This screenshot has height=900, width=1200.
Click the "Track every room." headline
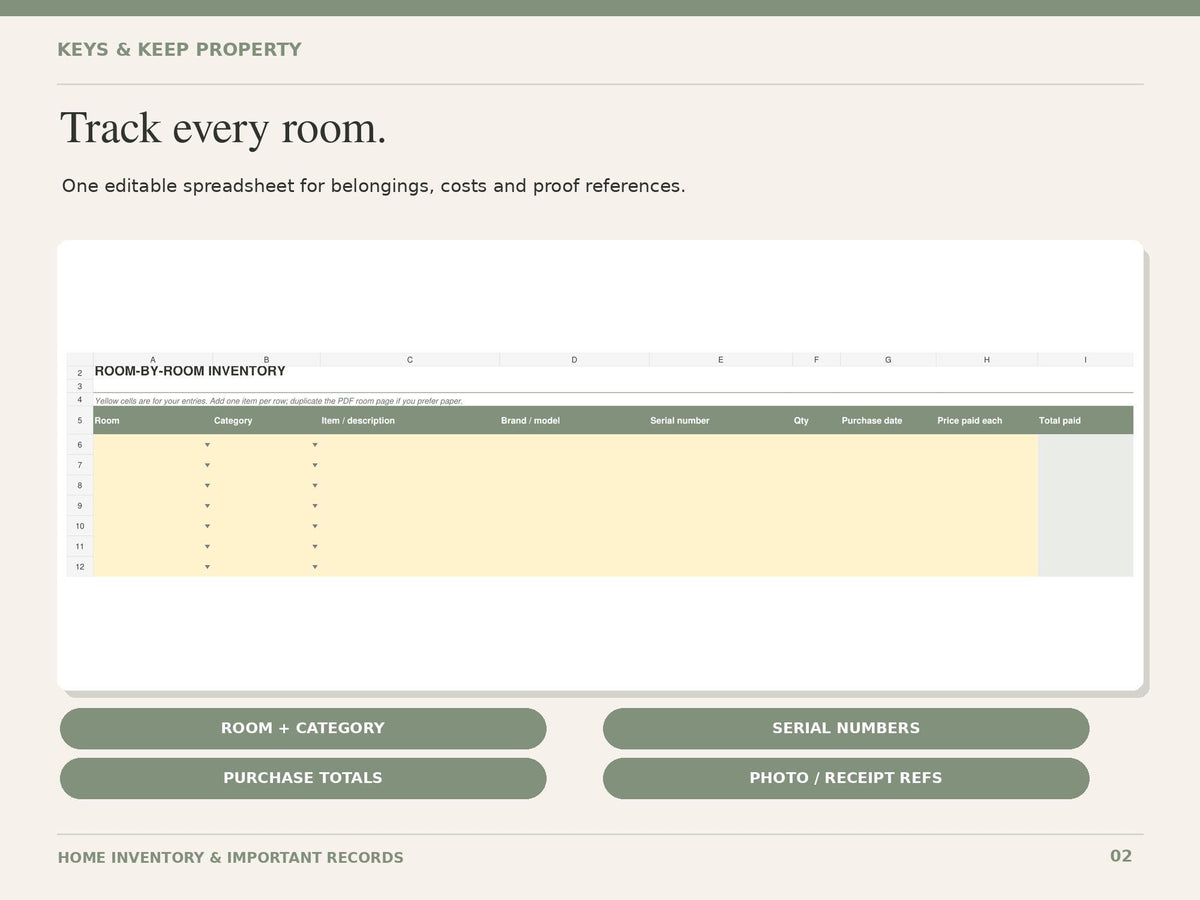pos(223,128)
